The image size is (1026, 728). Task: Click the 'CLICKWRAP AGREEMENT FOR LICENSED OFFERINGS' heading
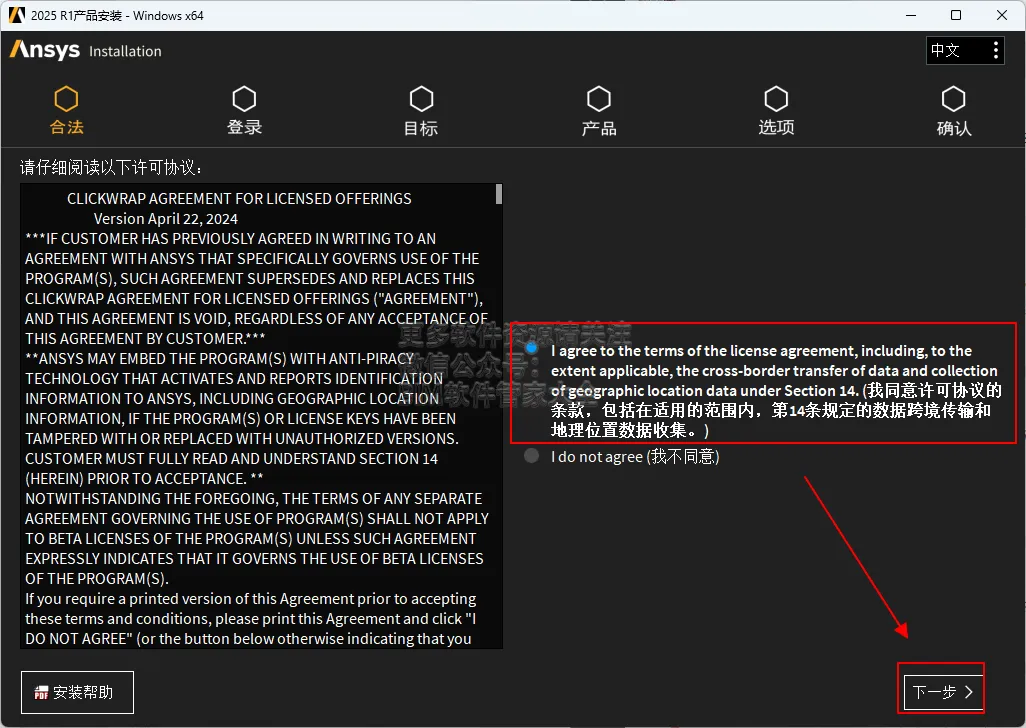click(x=239, y=199)
